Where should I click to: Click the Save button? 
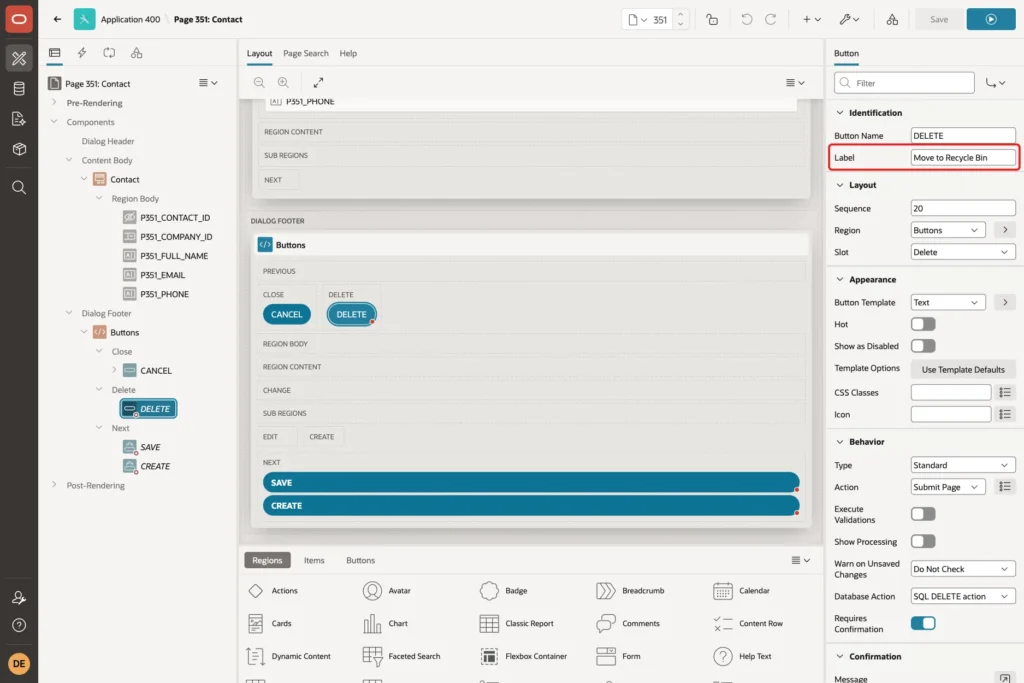click(938, 20)
